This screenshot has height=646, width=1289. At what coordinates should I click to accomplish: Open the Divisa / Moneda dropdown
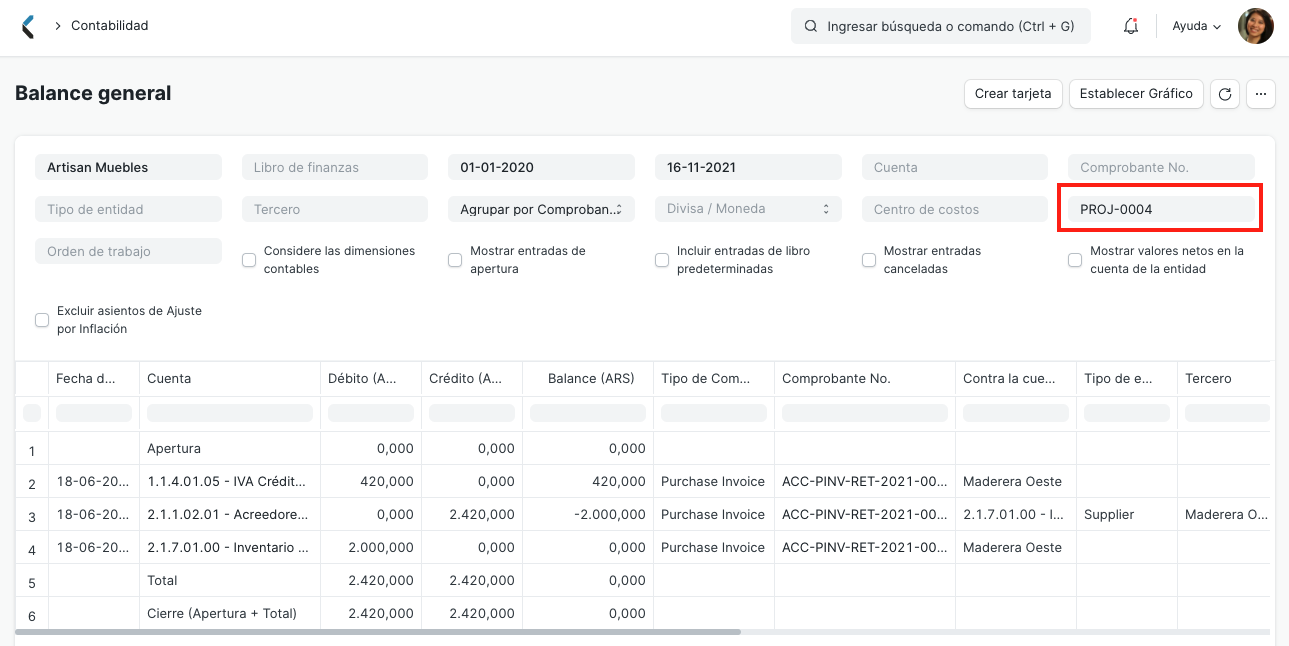pyautogui.click(x=748, y=209)
